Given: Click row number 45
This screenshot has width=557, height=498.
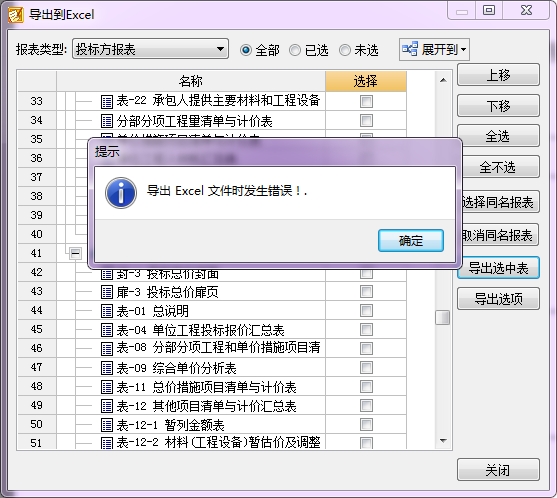Looking at the screenshot, I should pos(37,330).
